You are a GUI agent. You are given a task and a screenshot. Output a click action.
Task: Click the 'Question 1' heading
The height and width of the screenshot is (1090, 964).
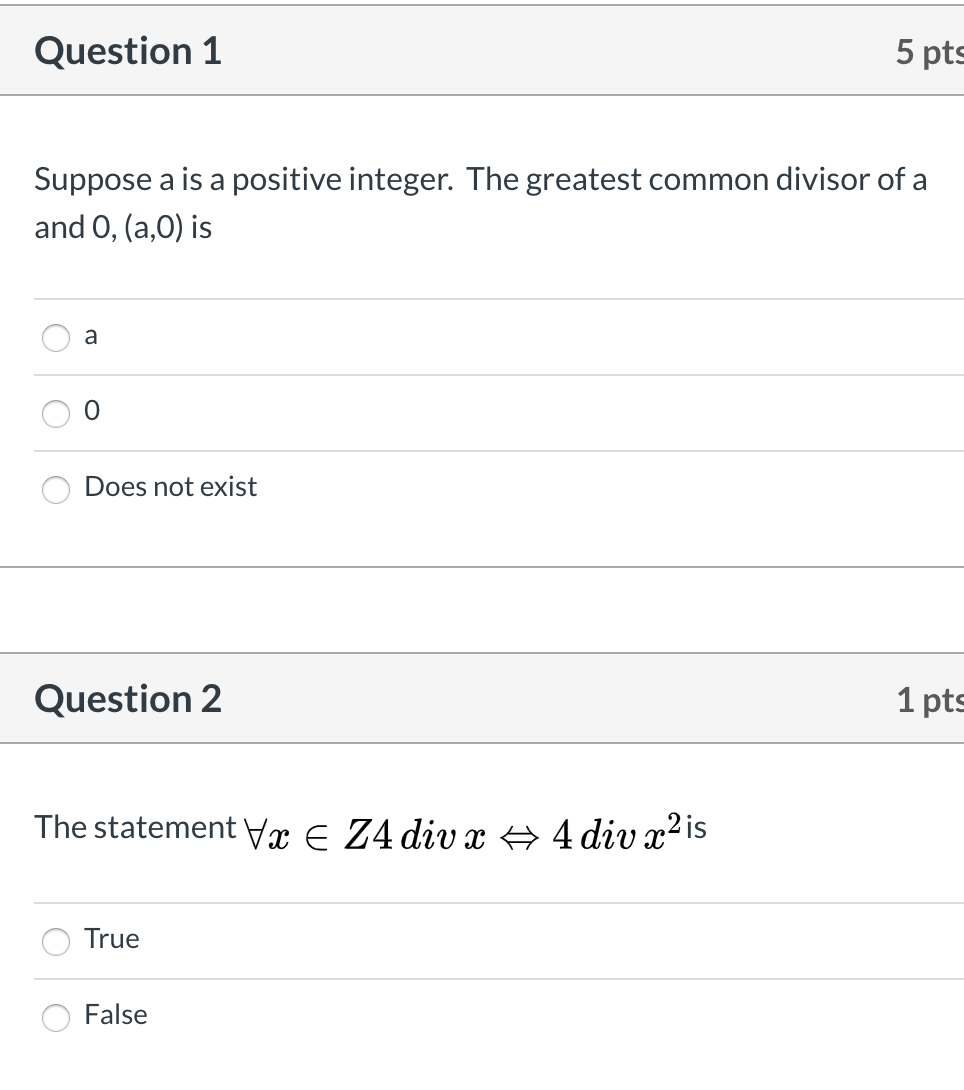127,51
